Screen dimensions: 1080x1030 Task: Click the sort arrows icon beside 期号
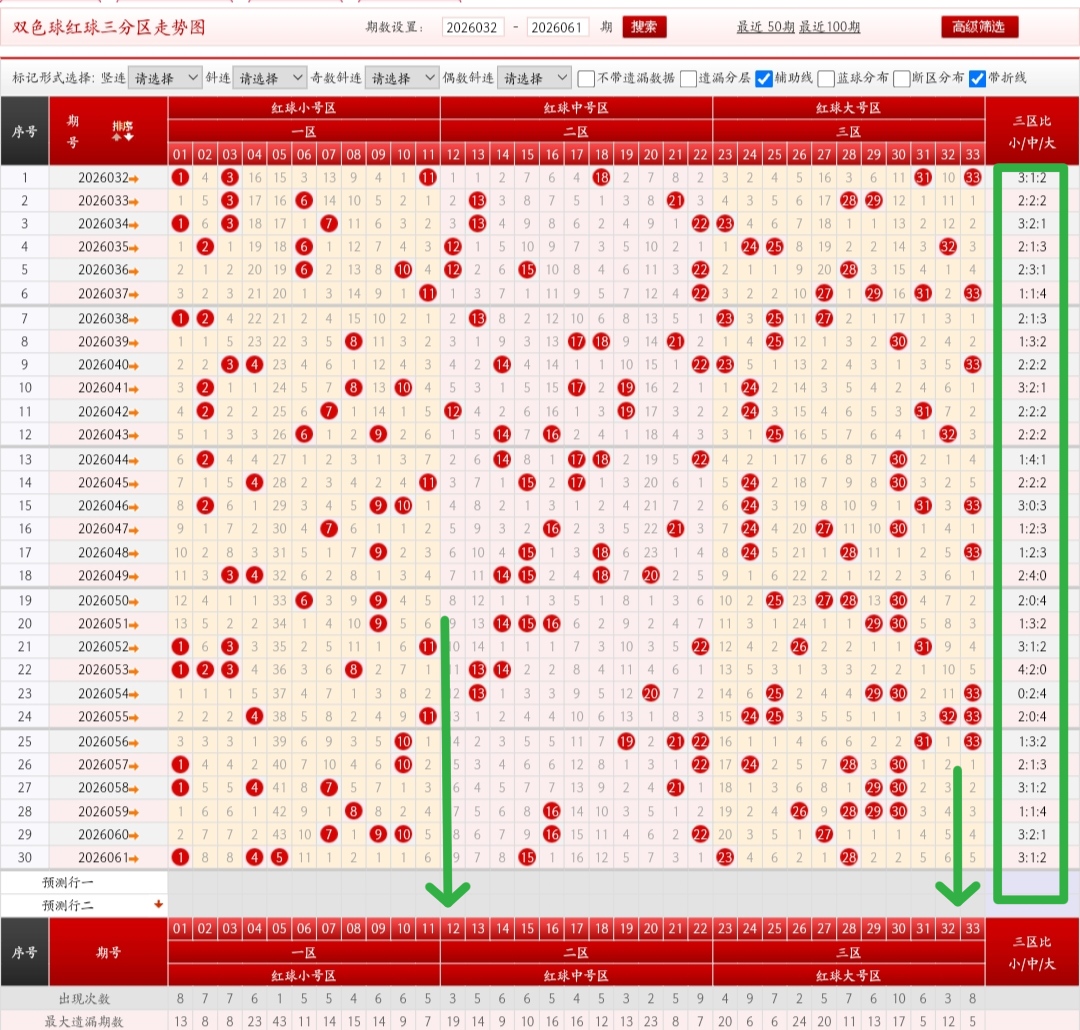[x=123, y=131]
